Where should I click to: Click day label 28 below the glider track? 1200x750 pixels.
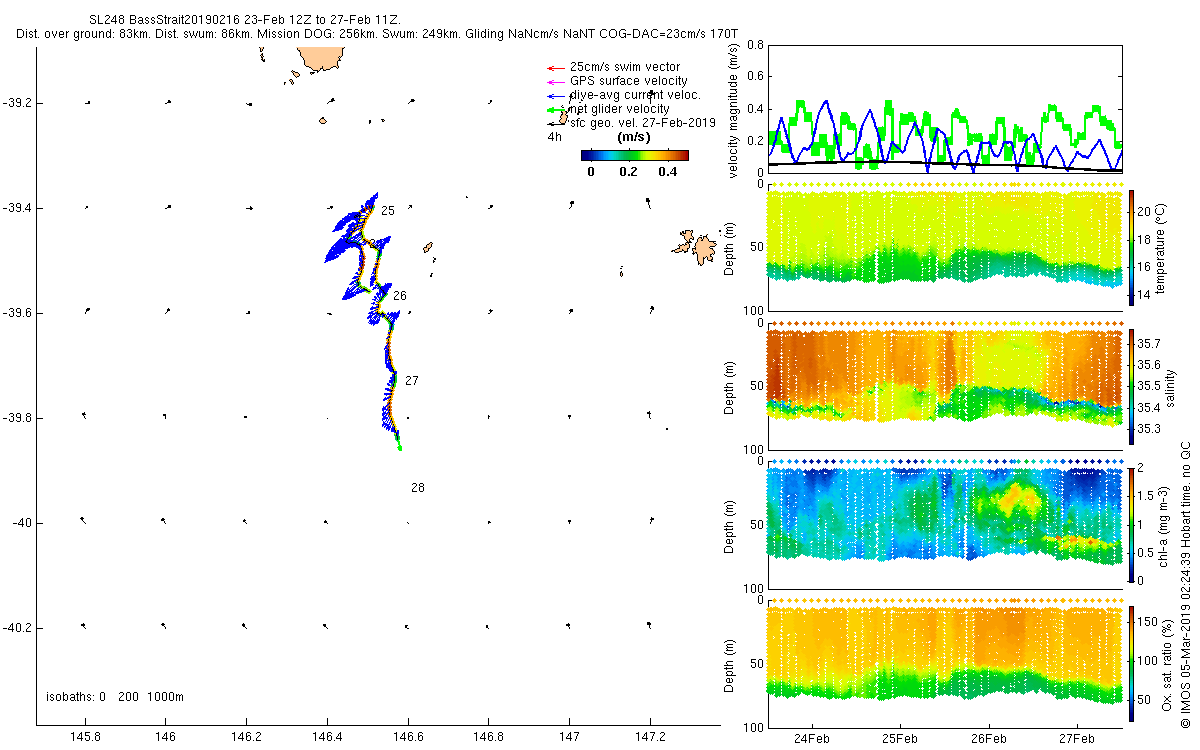point(418,488)
